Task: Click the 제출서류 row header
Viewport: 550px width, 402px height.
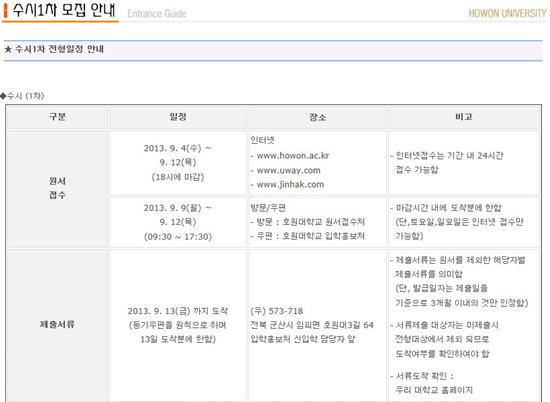Action: pos(57,324)
